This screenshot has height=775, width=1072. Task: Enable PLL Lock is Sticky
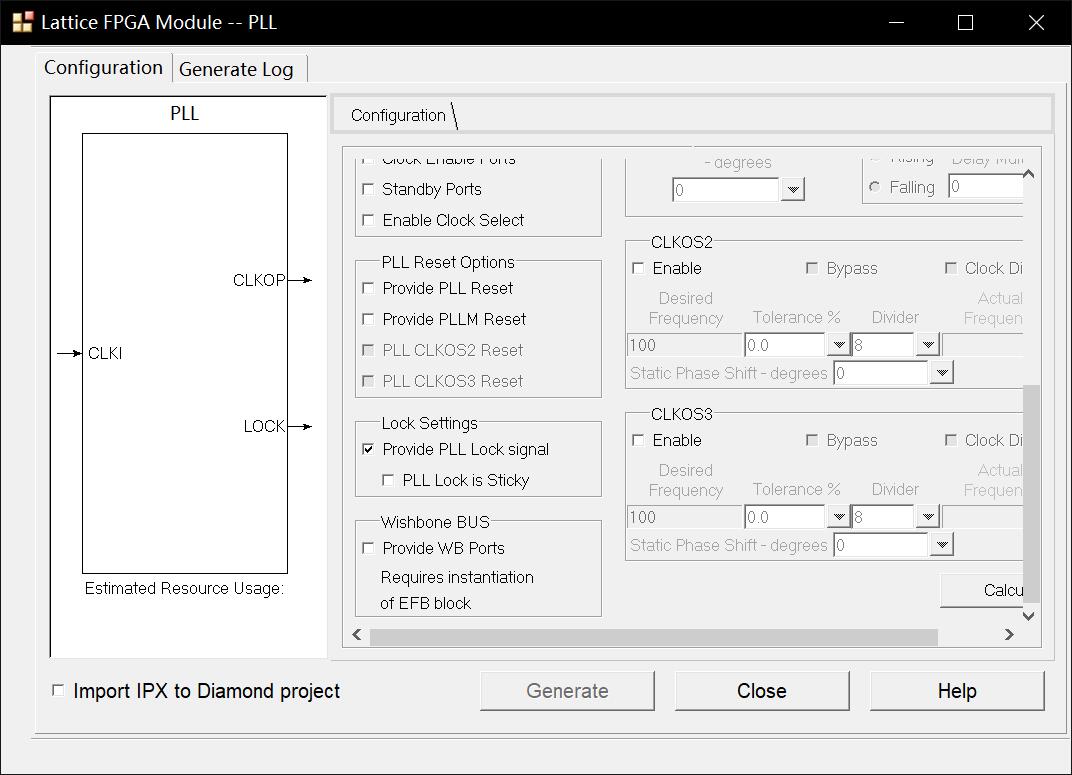click(388, 480)
